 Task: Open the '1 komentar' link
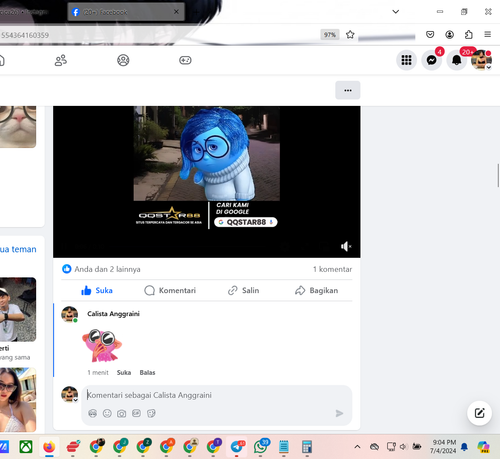pyautogui.click(x=332, y=269)
